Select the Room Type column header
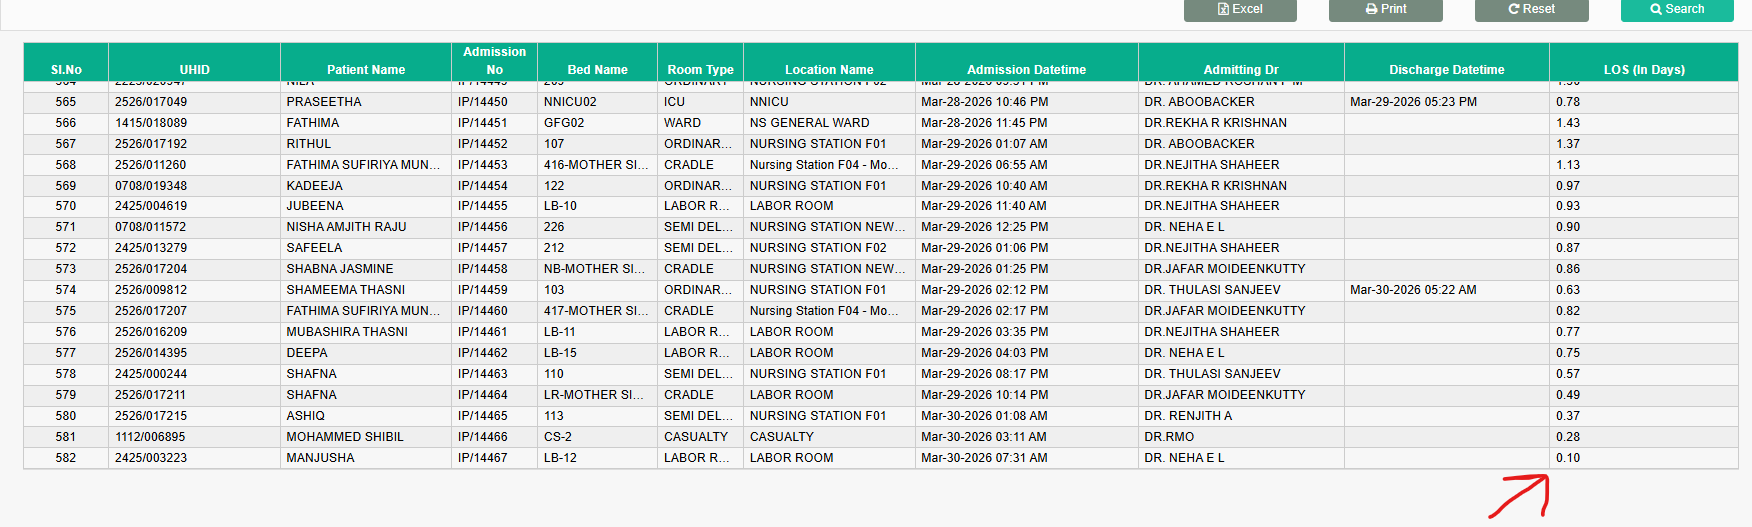This screenshot has width=1752, height=527. (700, 69)
